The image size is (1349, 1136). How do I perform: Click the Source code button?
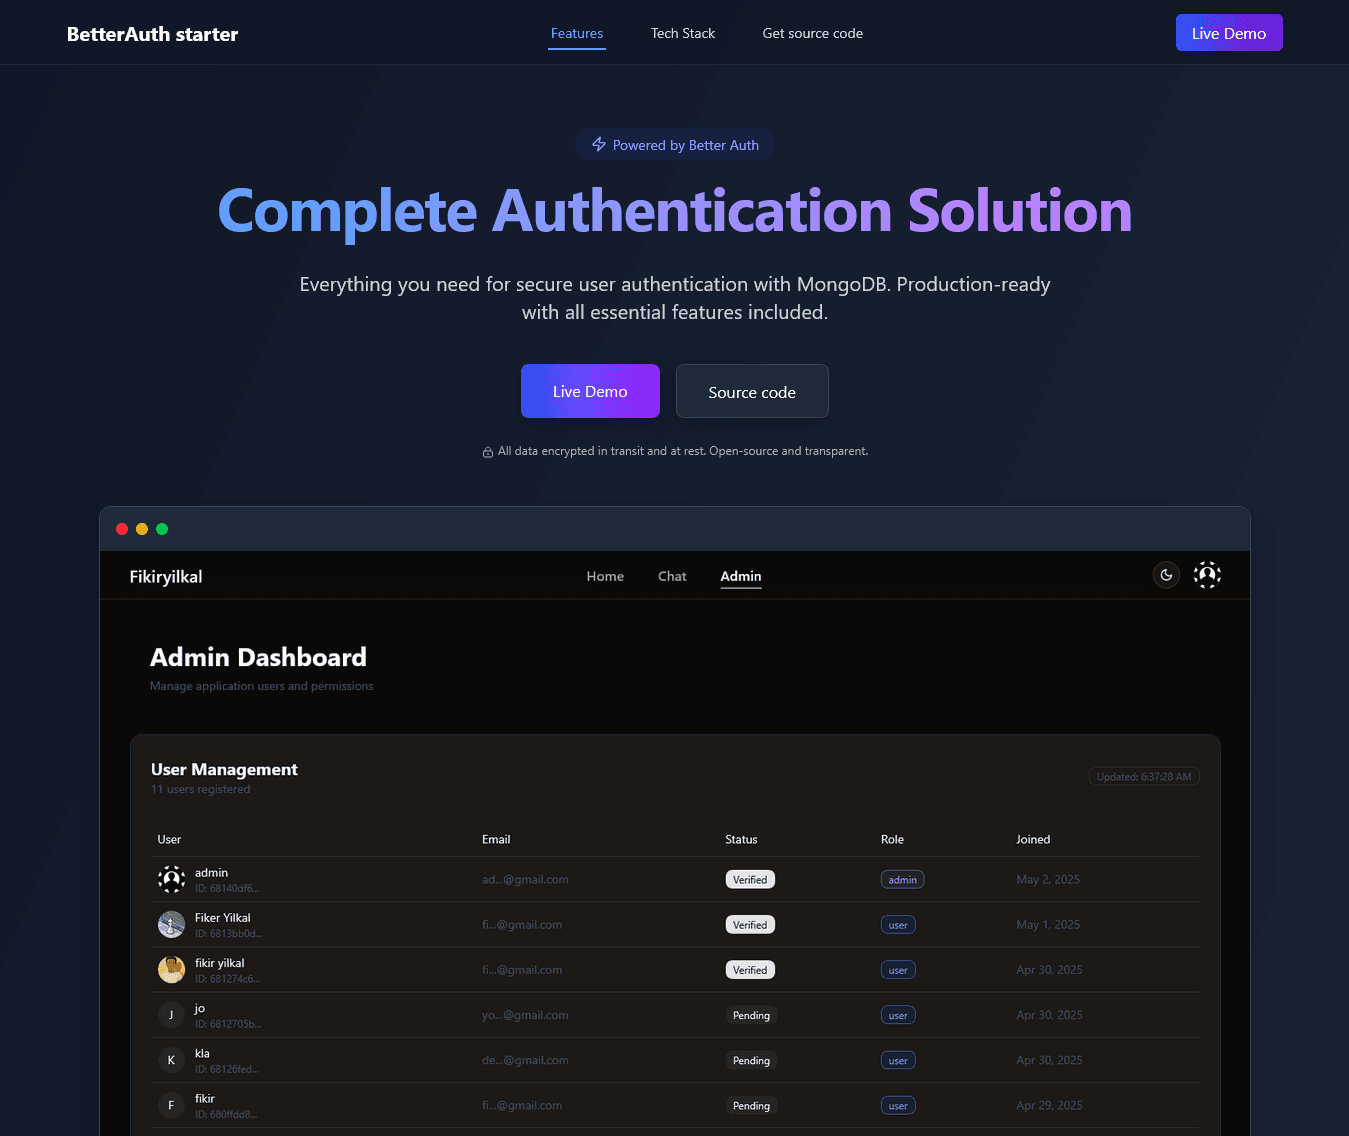click(x=752, y=391)
